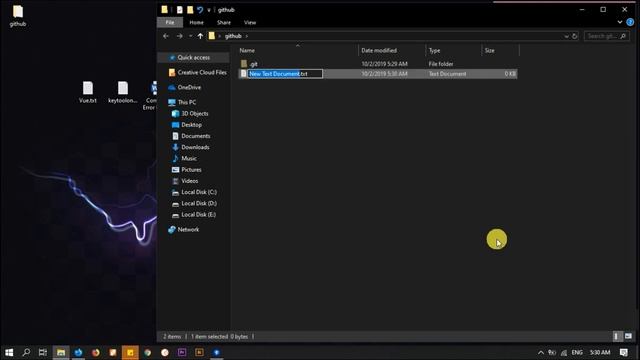Go up one folder level

click(200, 36)
